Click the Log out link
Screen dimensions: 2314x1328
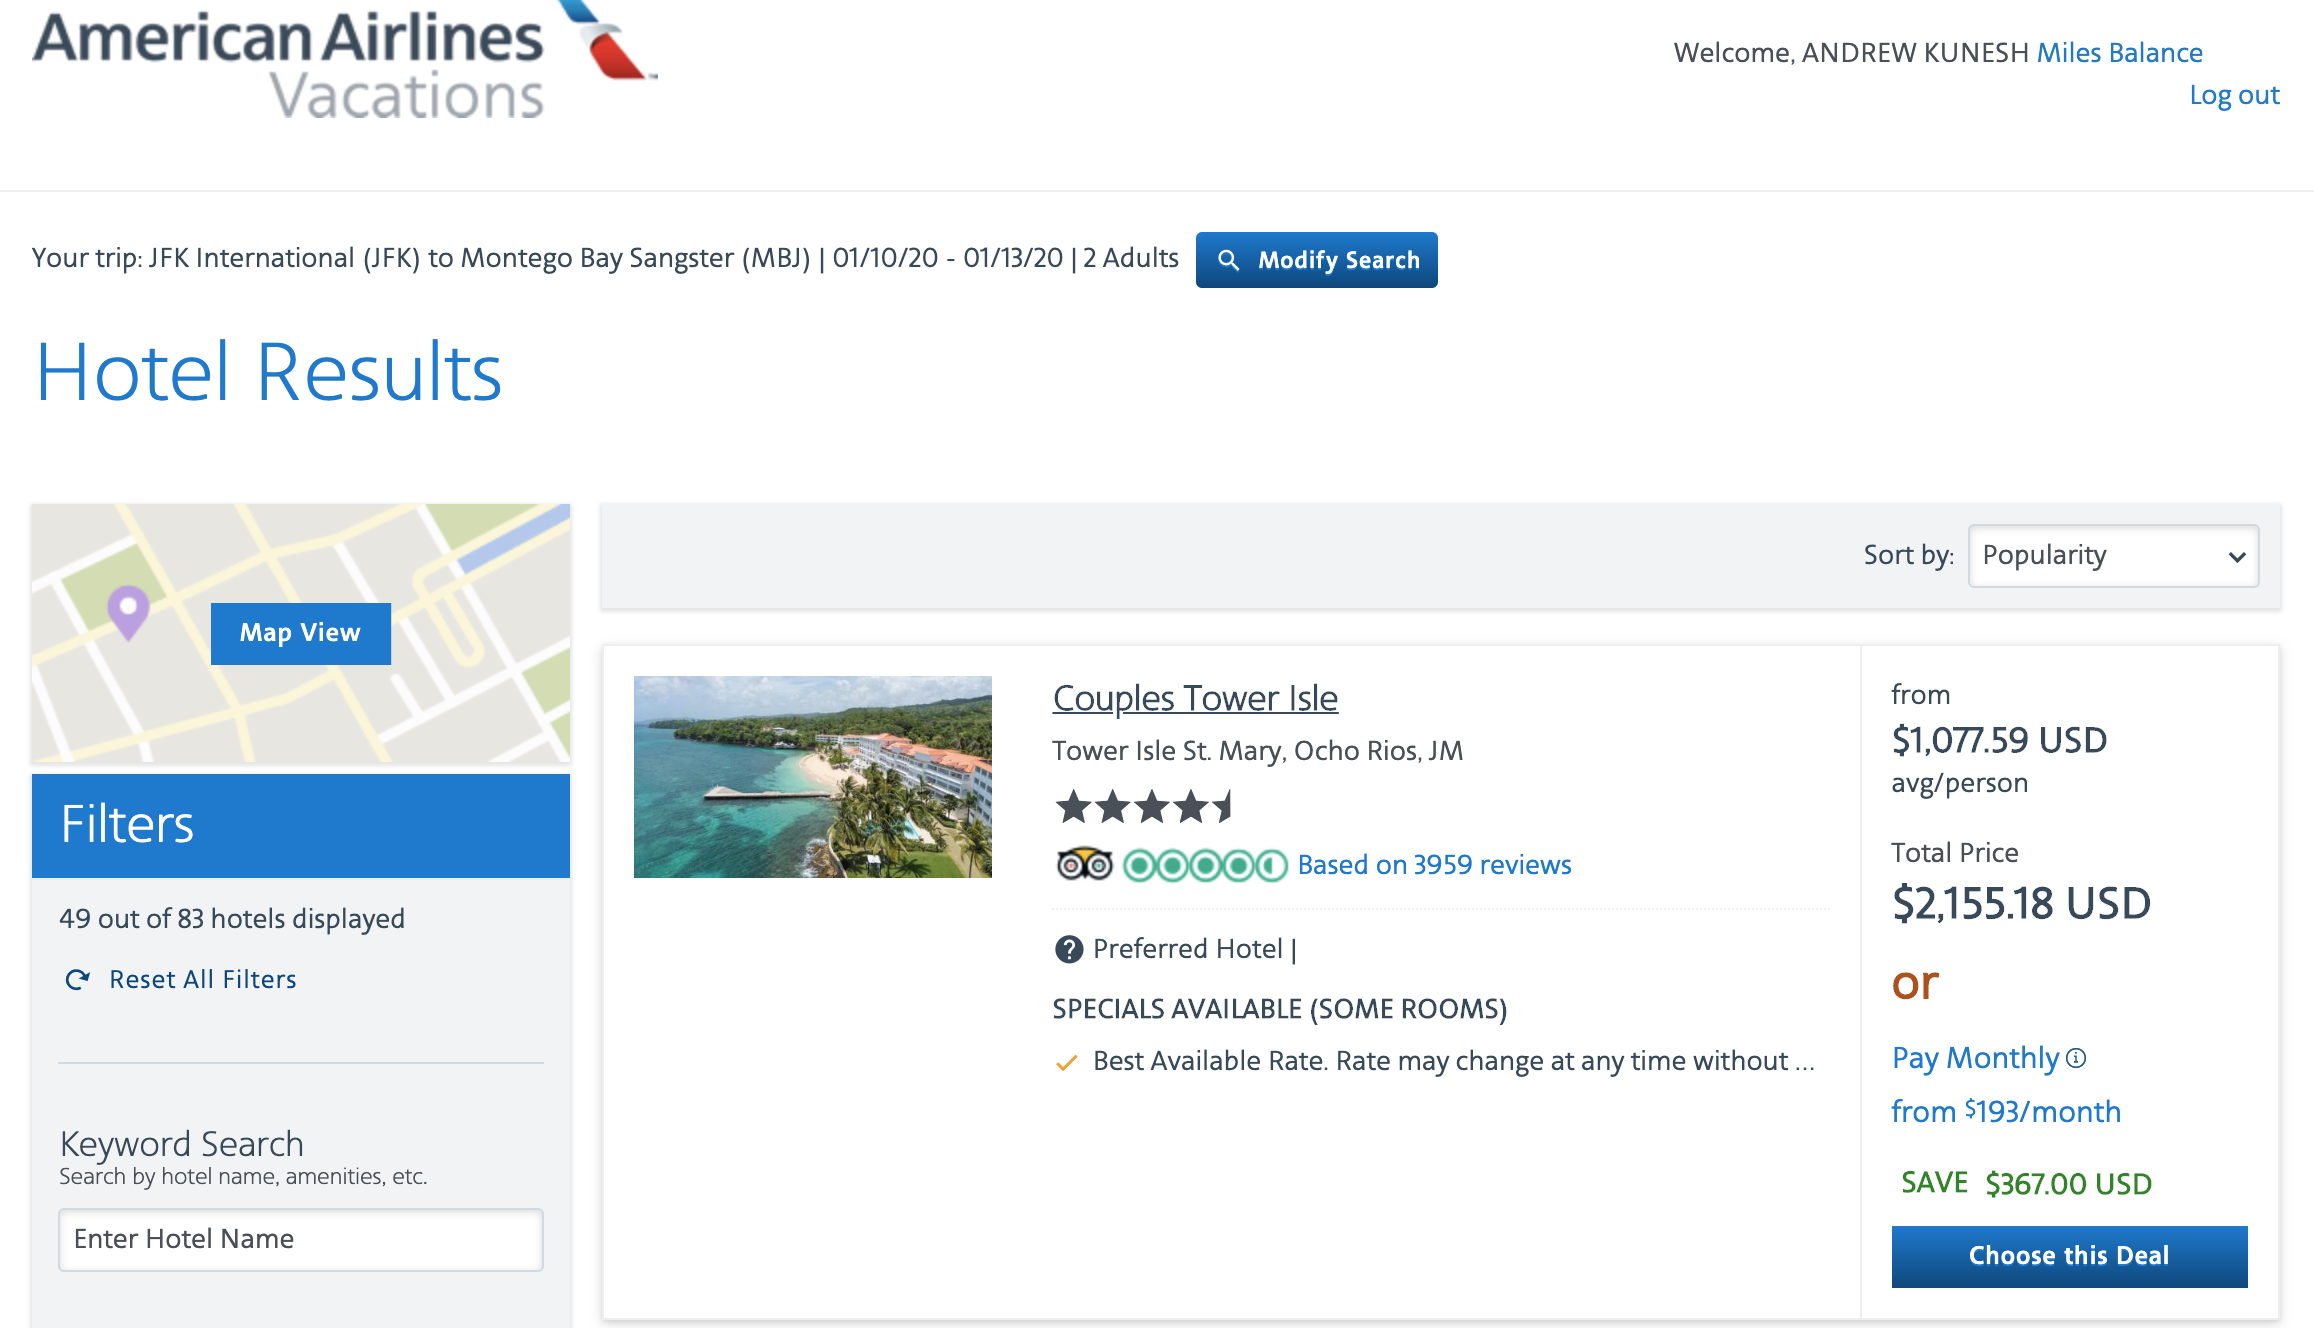pos(2234,95)
